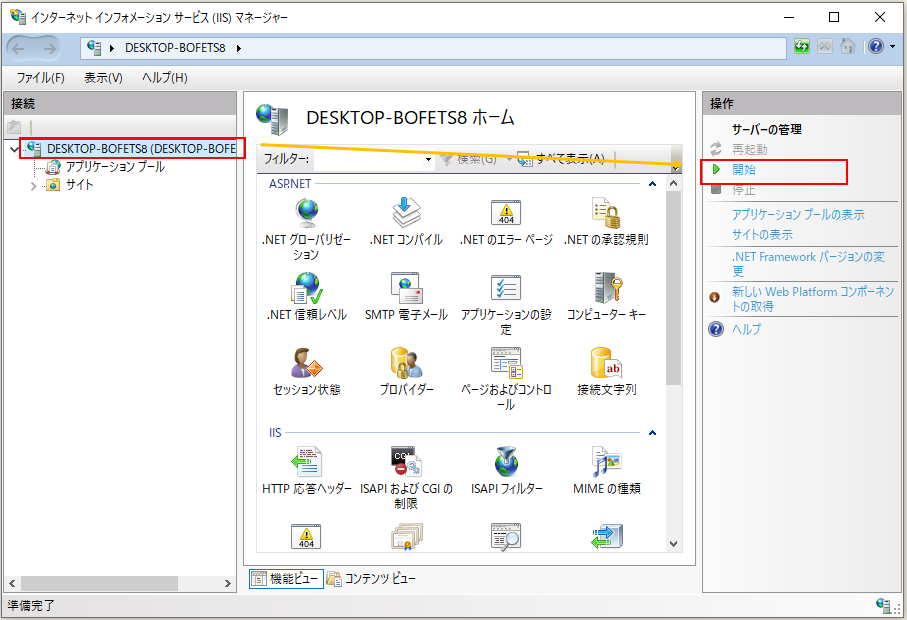Screen dimensions: 907x620
Task: Select アプリケーション プール tree item
Action: (115, 167)
